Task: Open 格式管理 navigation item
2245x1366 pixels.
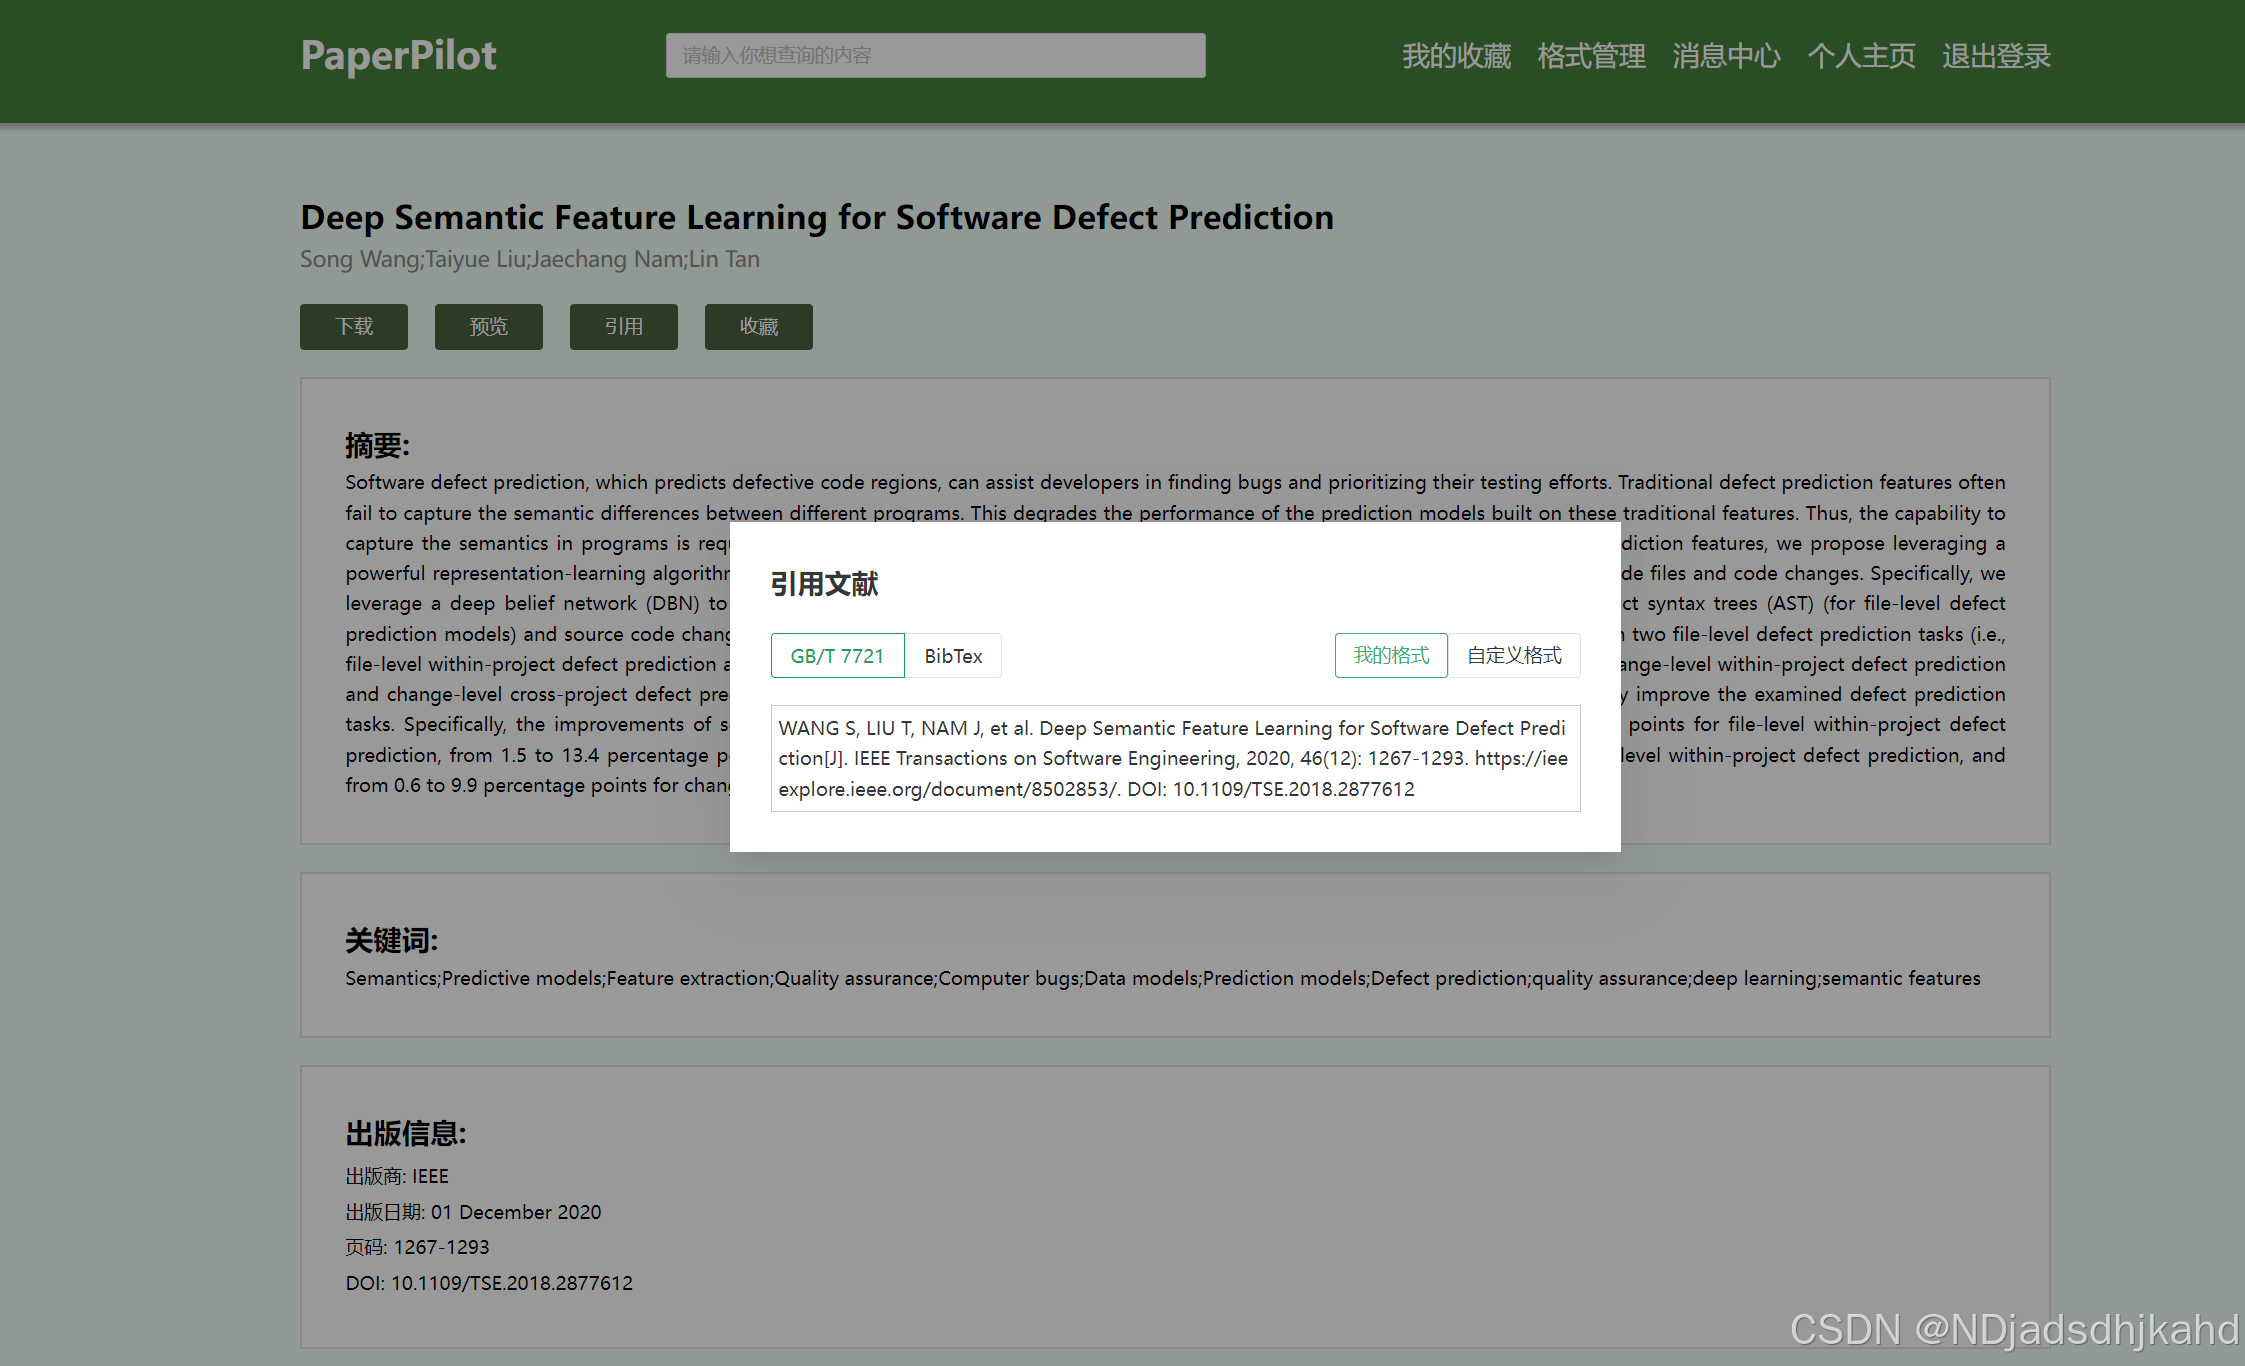Action: click(1590, 56)
